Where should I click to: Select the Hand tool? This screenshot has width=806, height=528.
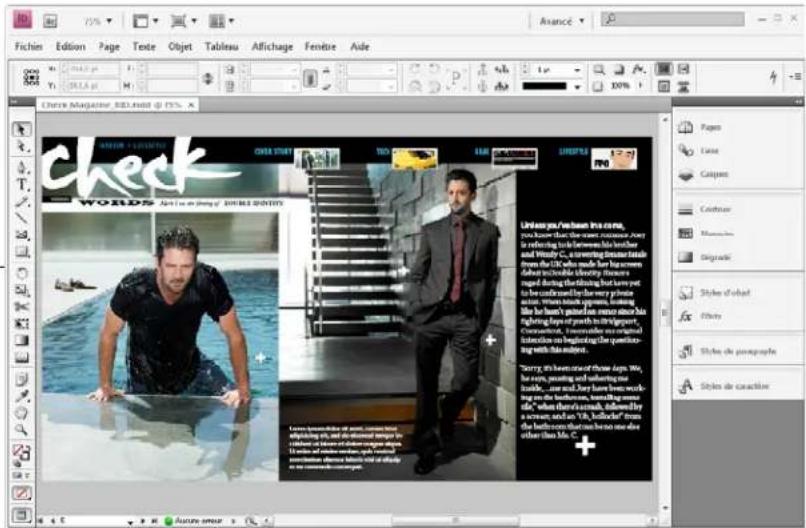pyautogui.click(x=22, y=413)
